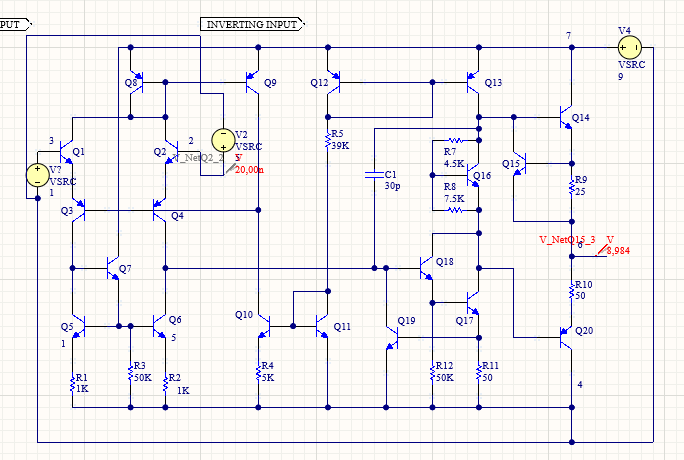Select capacitor C1 30p
This screenshot has height=460, width=684.
point(374,175)
